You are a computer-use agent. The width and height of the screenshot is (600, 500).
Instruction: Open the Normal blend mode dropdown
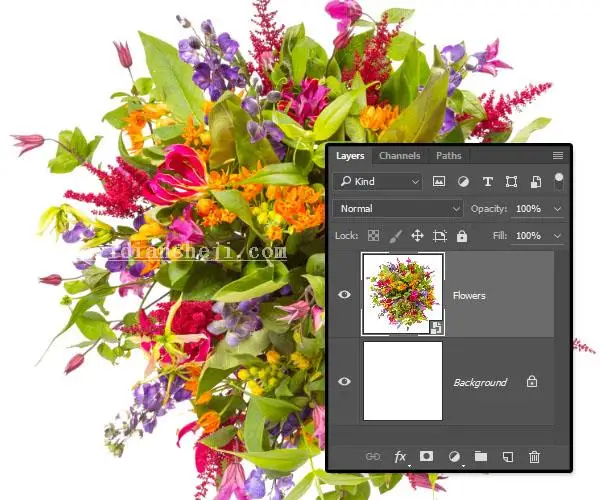click(x=398, y=209)
